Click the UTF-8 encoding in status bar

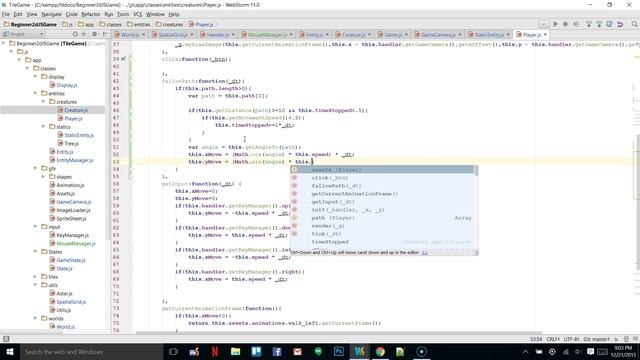coord(571,339)
